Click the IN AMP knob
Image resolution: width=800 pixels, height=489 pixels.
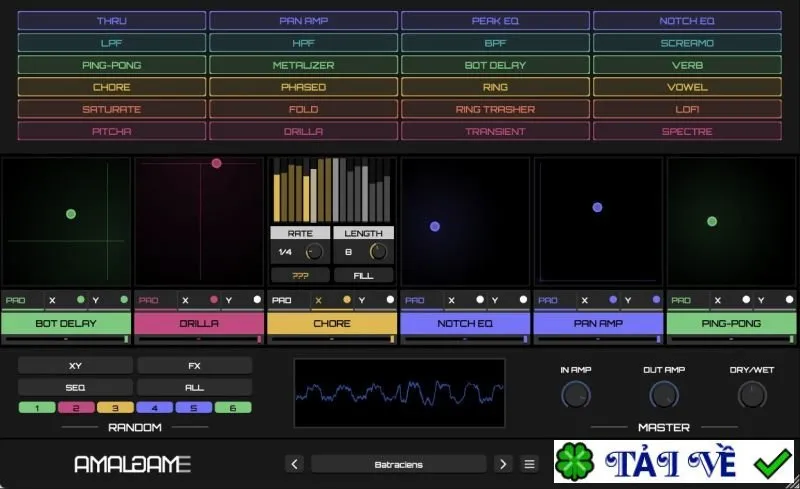pos(576,395)
